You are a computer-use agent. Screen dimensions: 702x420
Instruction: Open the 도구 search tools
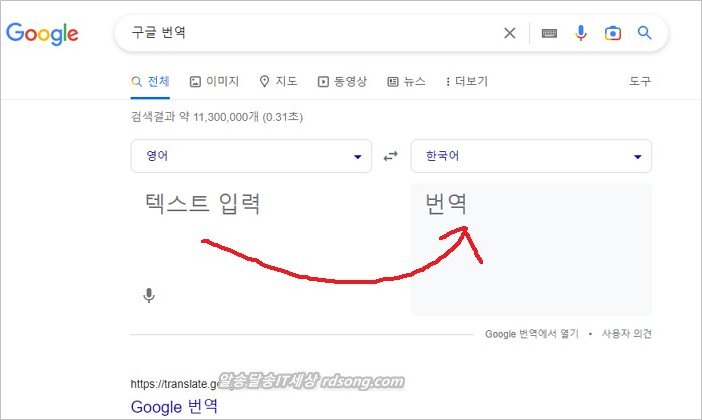click(640, 81)
